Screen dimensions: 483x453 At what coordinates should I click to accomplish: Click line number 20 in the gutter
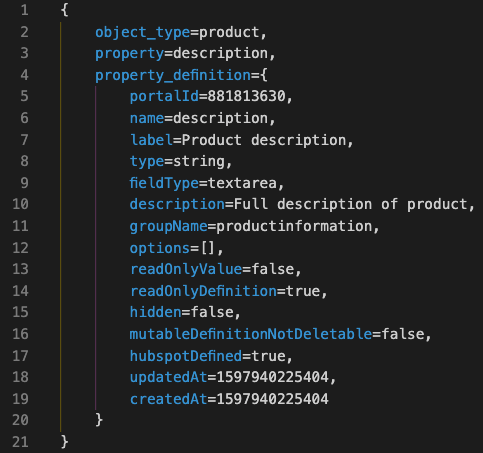[20, 420]
